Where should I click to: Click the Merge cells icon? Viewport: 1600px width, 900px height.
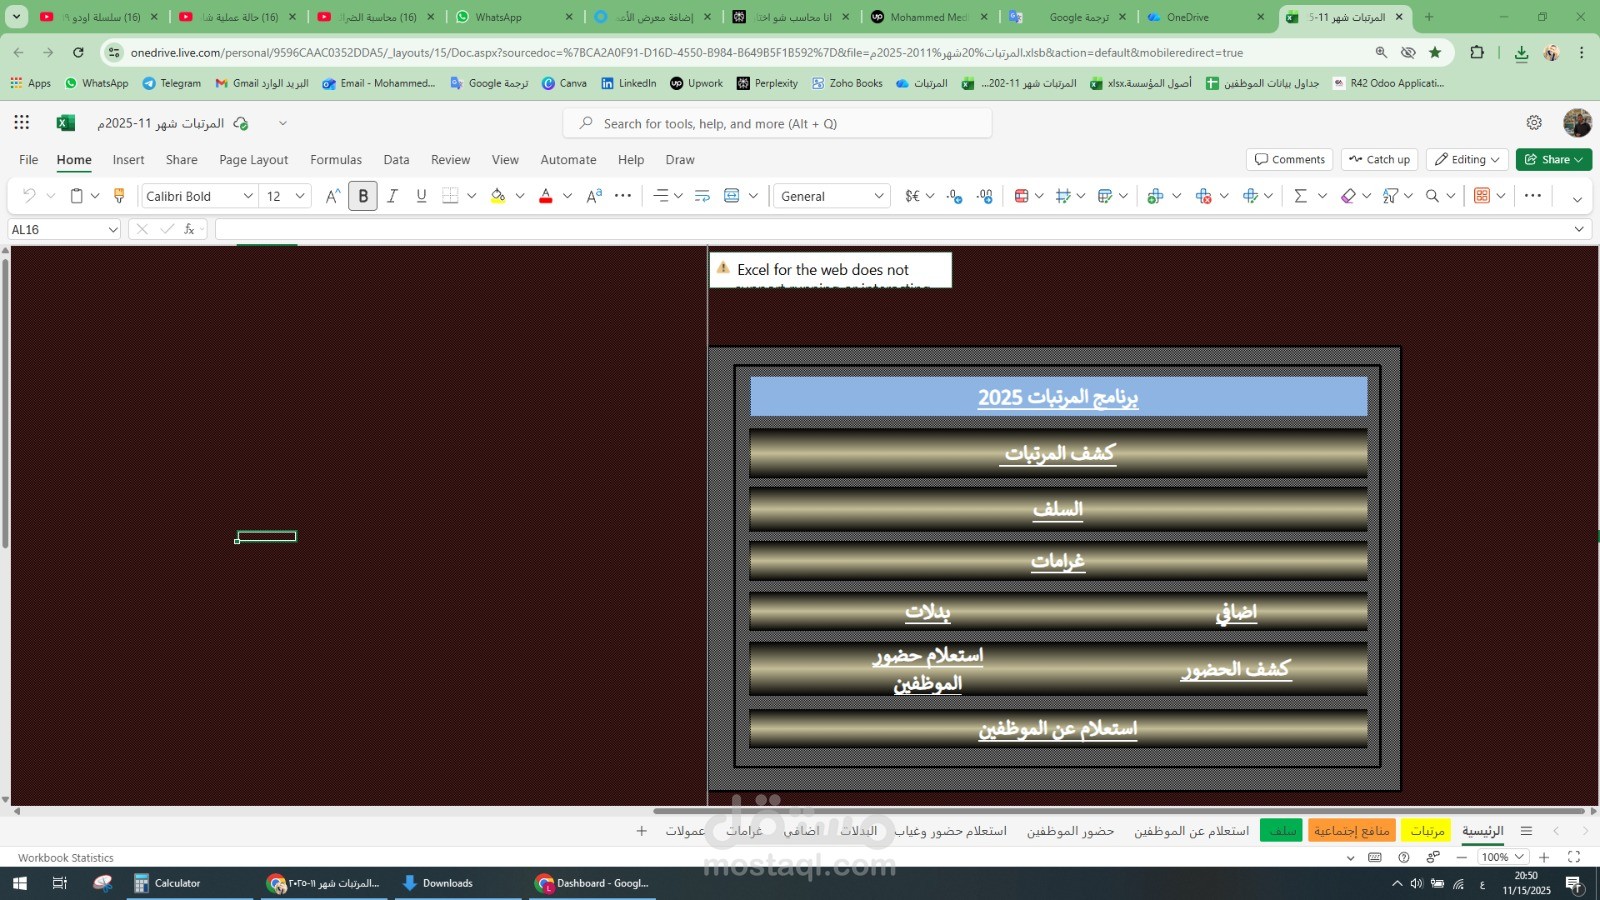(x=732, y=196)
